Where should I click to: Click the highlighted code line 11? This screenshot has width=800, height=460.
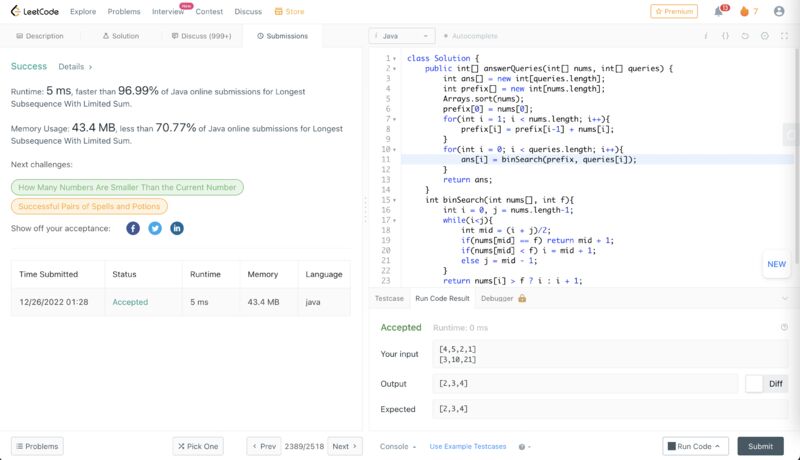[x=597, y=160]
